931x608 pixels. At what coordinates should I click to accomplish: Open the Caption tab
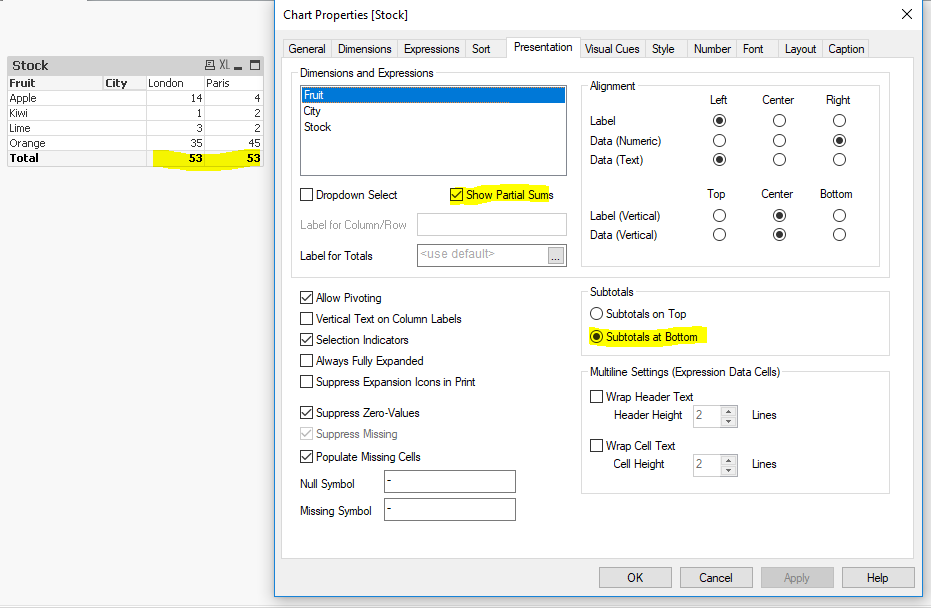pyautogui.click(x=846, y=49)
